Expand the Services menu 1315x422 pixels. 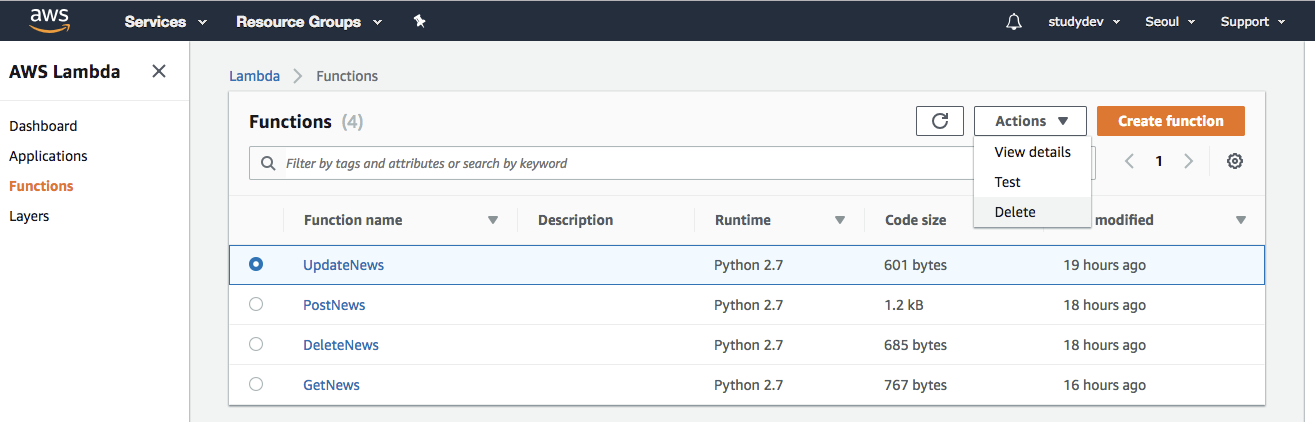click(166, 21)
